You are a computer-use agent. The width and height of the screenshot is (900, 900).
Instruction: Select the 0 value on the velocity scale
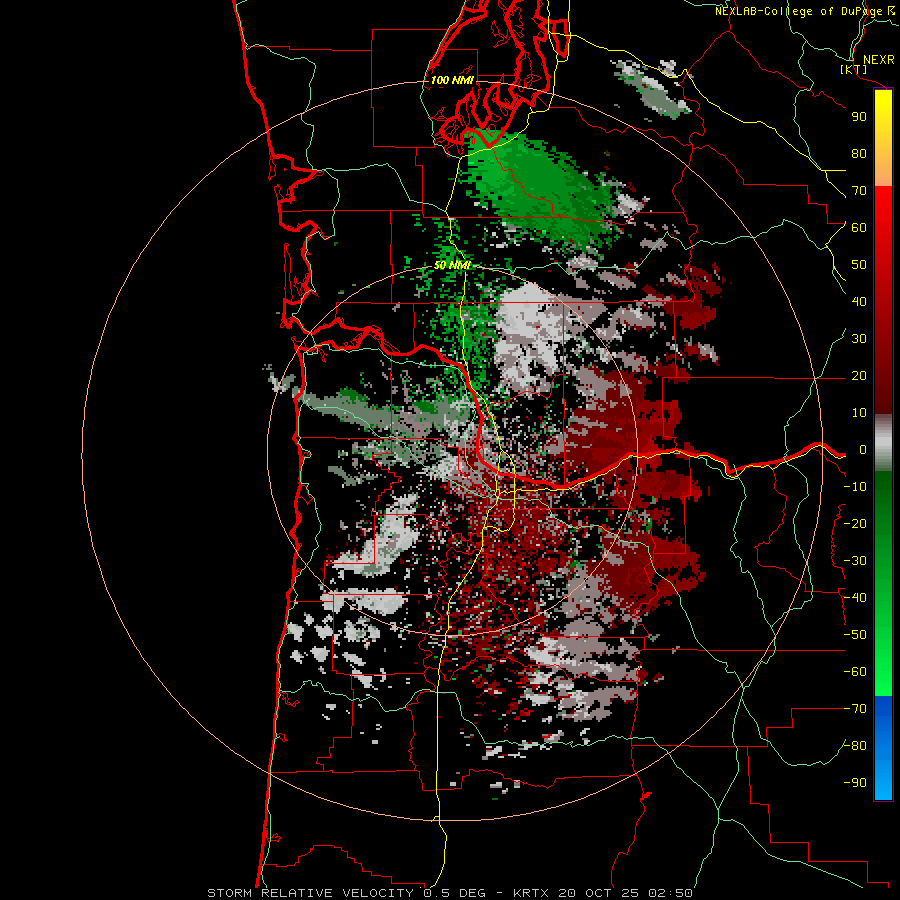click(x=862, y=449)
